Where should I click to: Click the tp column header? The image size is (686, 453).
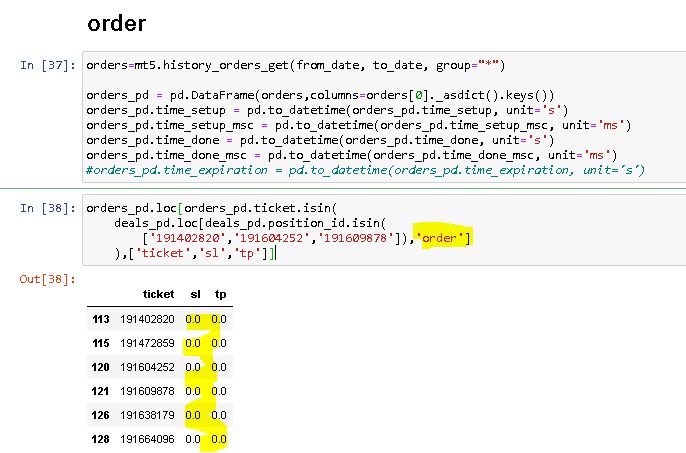pos(220,294)
